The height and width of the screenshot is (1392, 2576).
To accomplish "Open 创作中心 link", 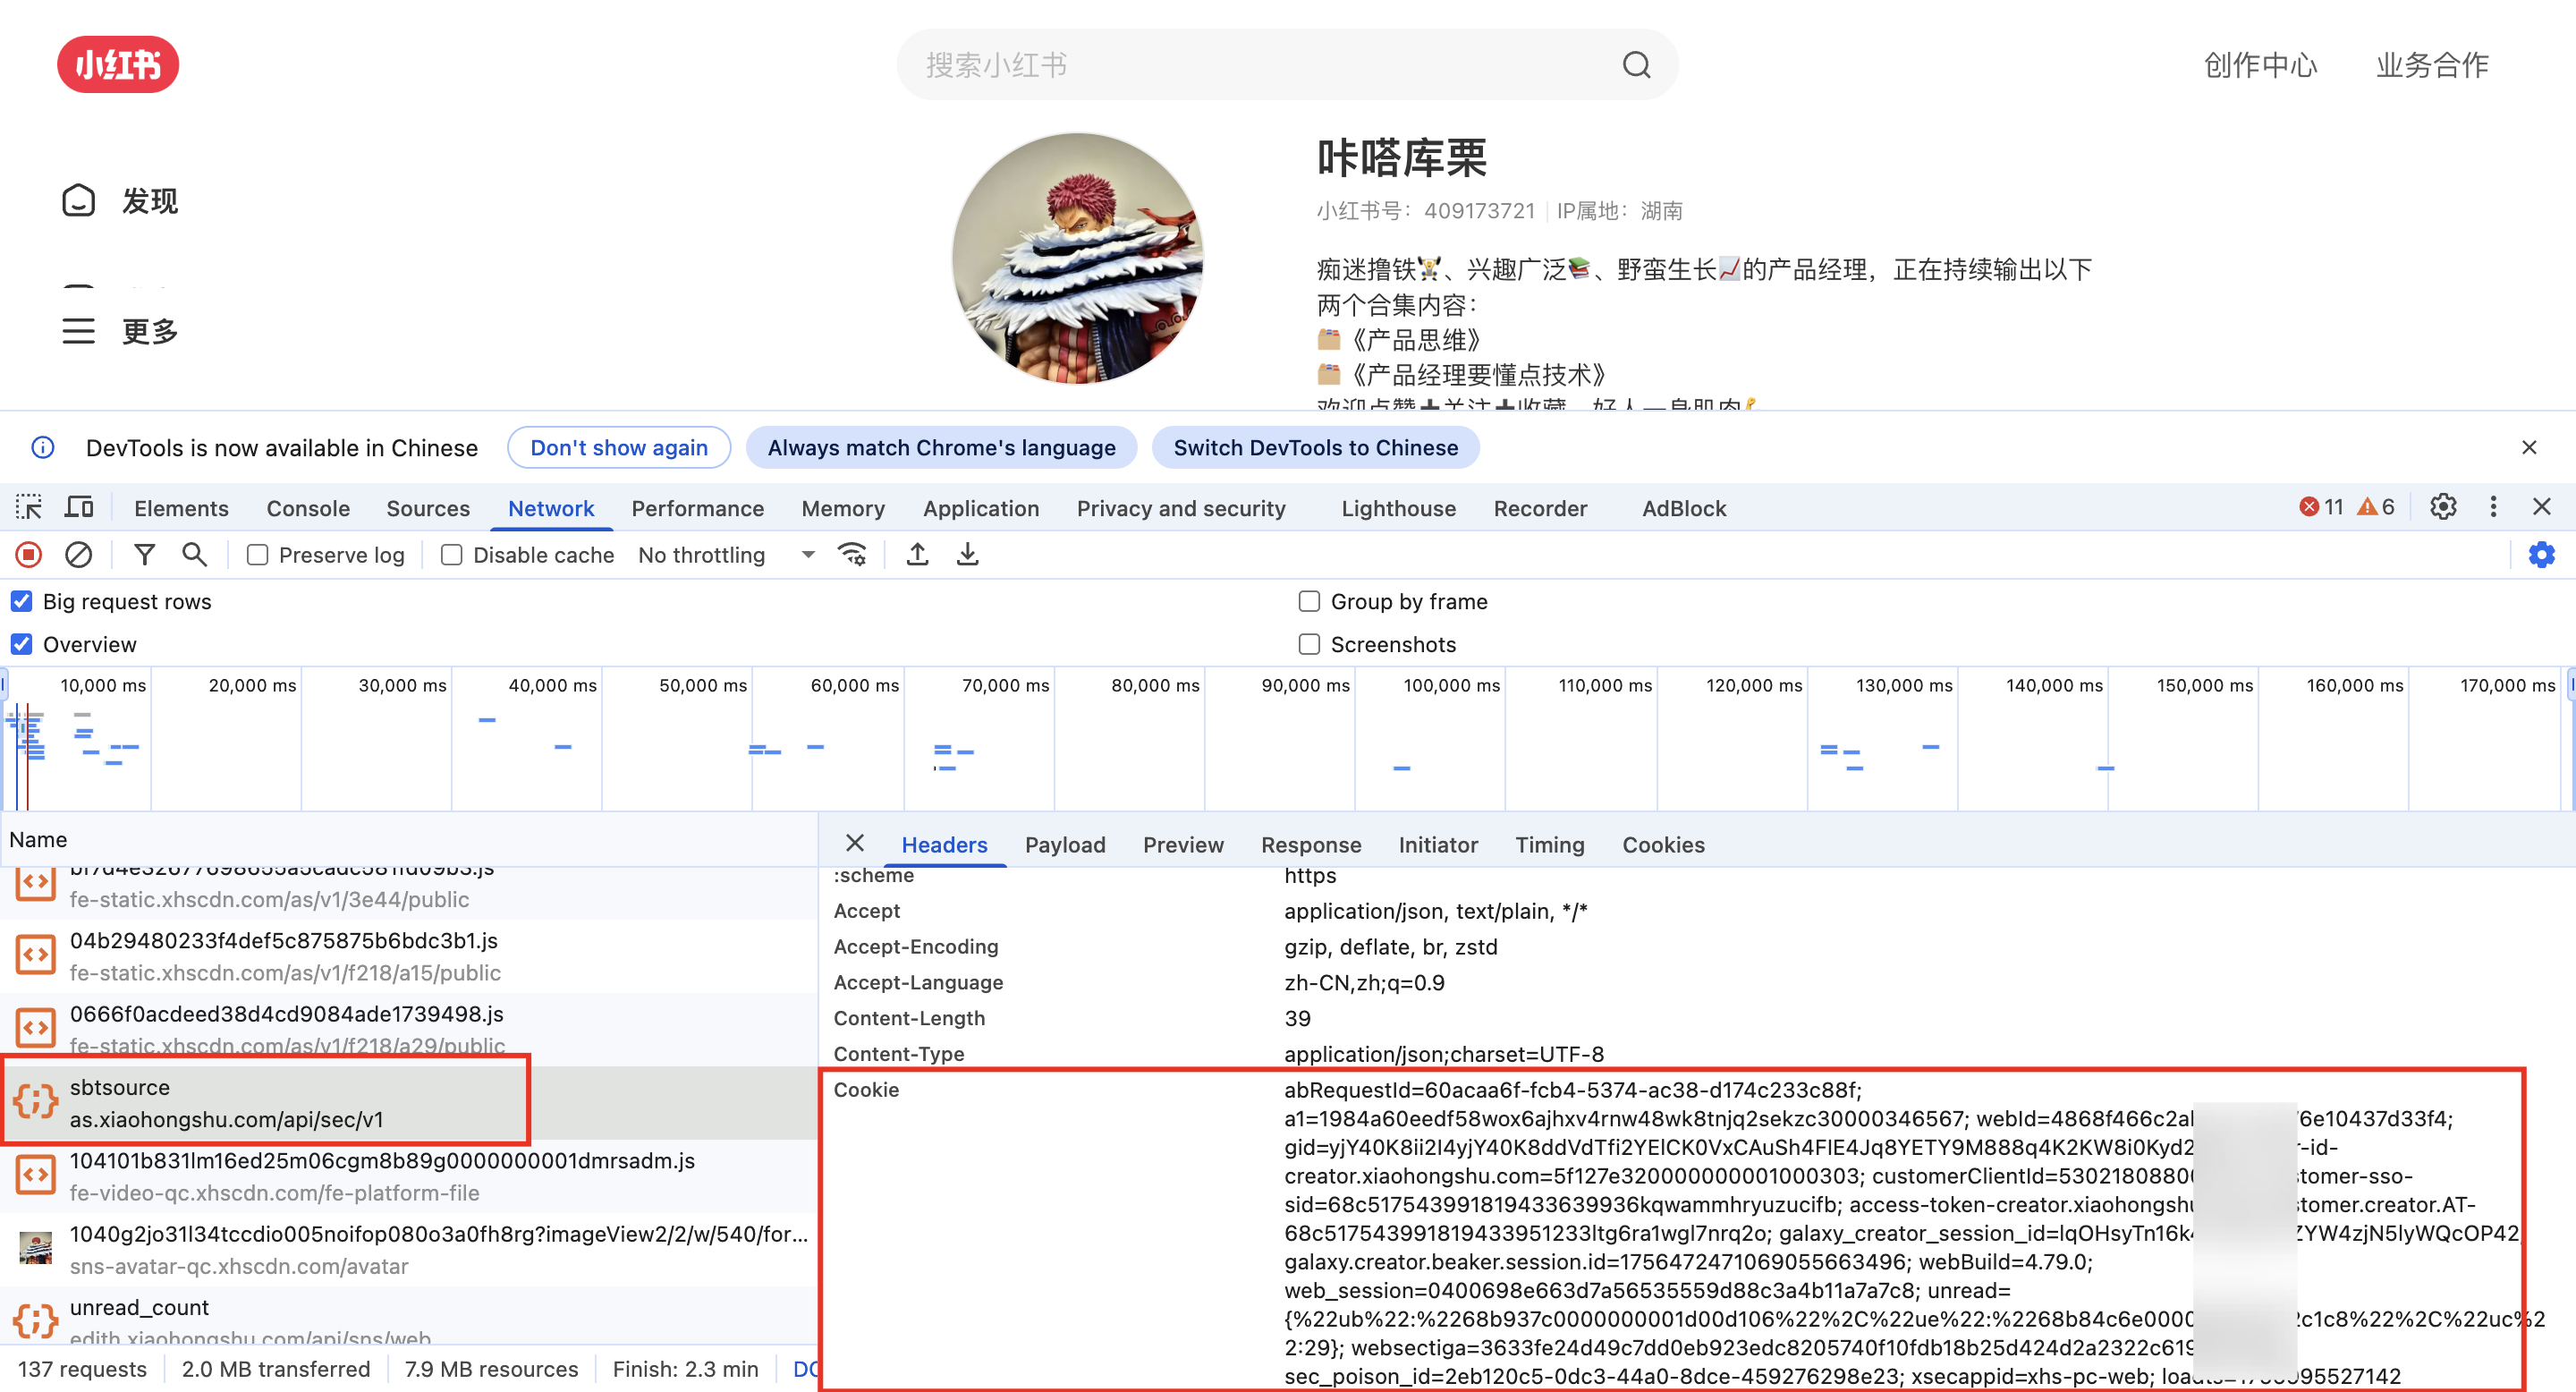I will click(2260, 65).
